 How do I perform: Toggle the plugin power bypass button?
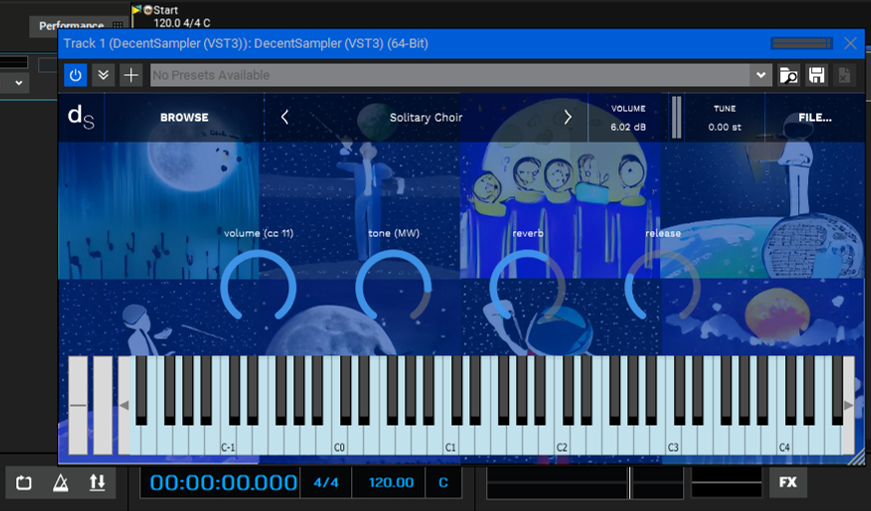[76, 75]
